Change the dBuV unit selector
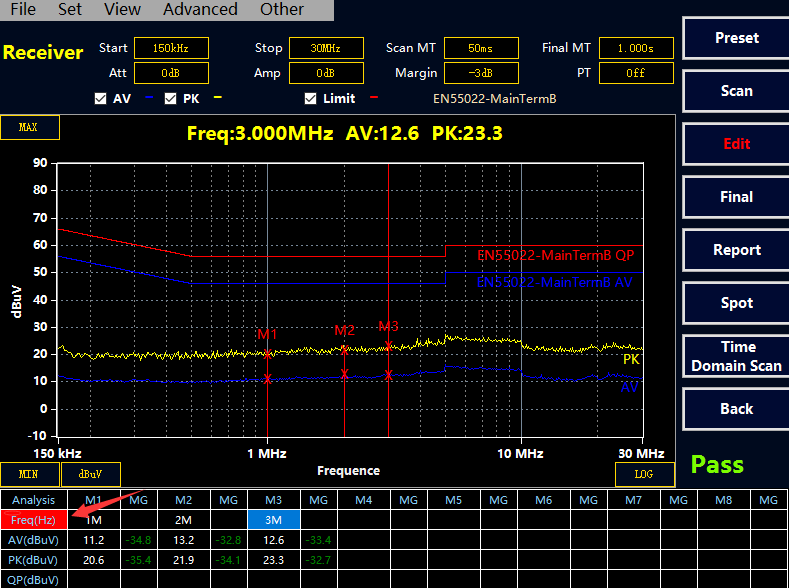The width and height of the screenshot is (789, 588). tap(91, 474)
